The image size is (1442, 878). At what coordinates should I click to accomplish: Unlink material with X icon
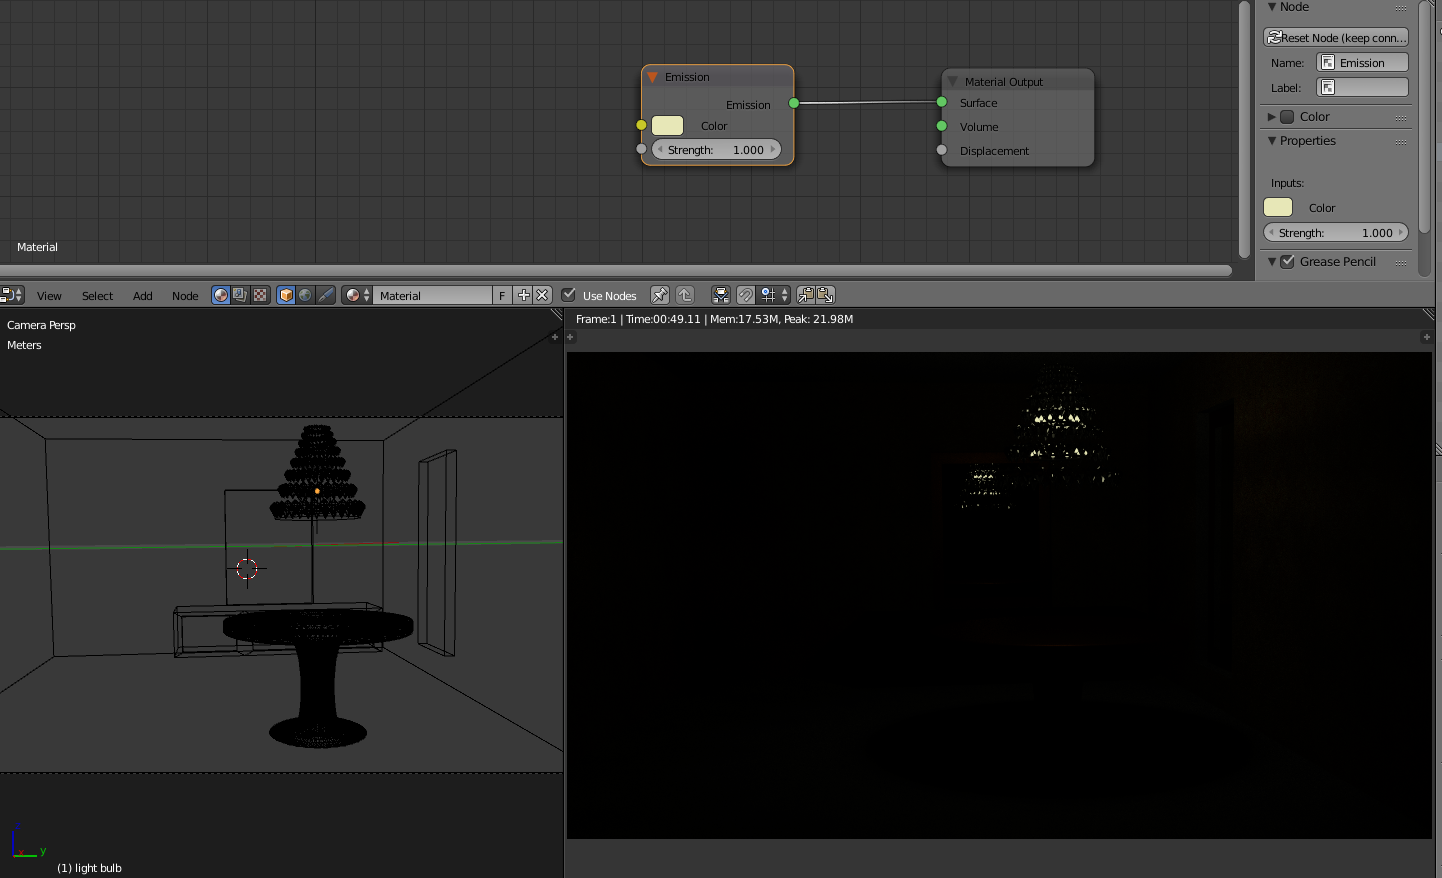542,295
